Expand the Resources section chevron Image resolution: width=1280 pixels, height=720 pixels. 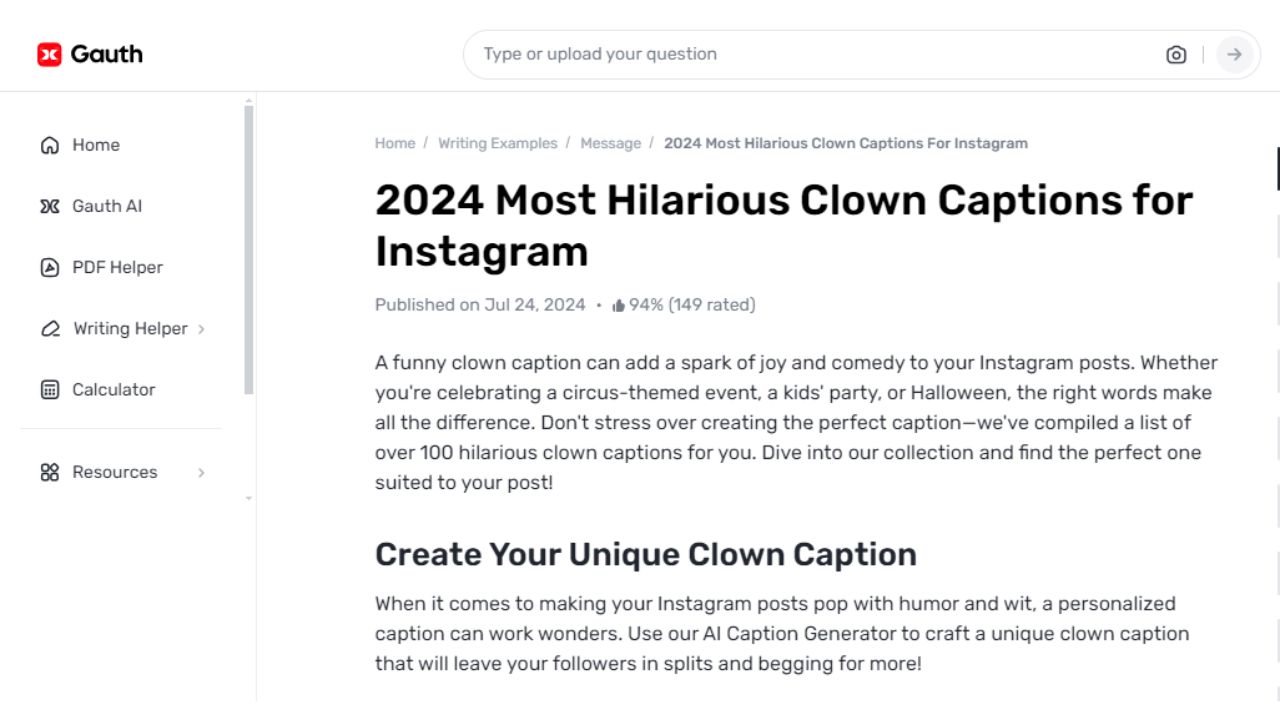pyautogui.click(x=201, y=472)
